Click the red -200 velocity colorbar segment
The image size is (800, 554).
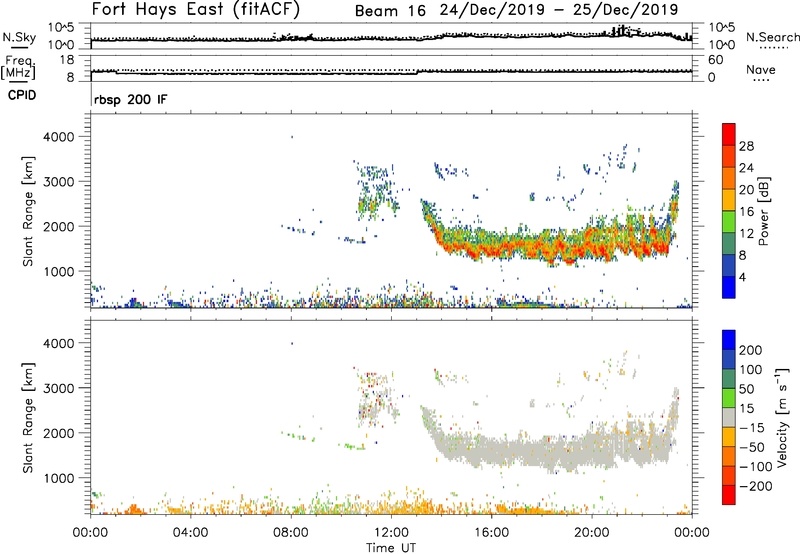(x=729, y=495)
